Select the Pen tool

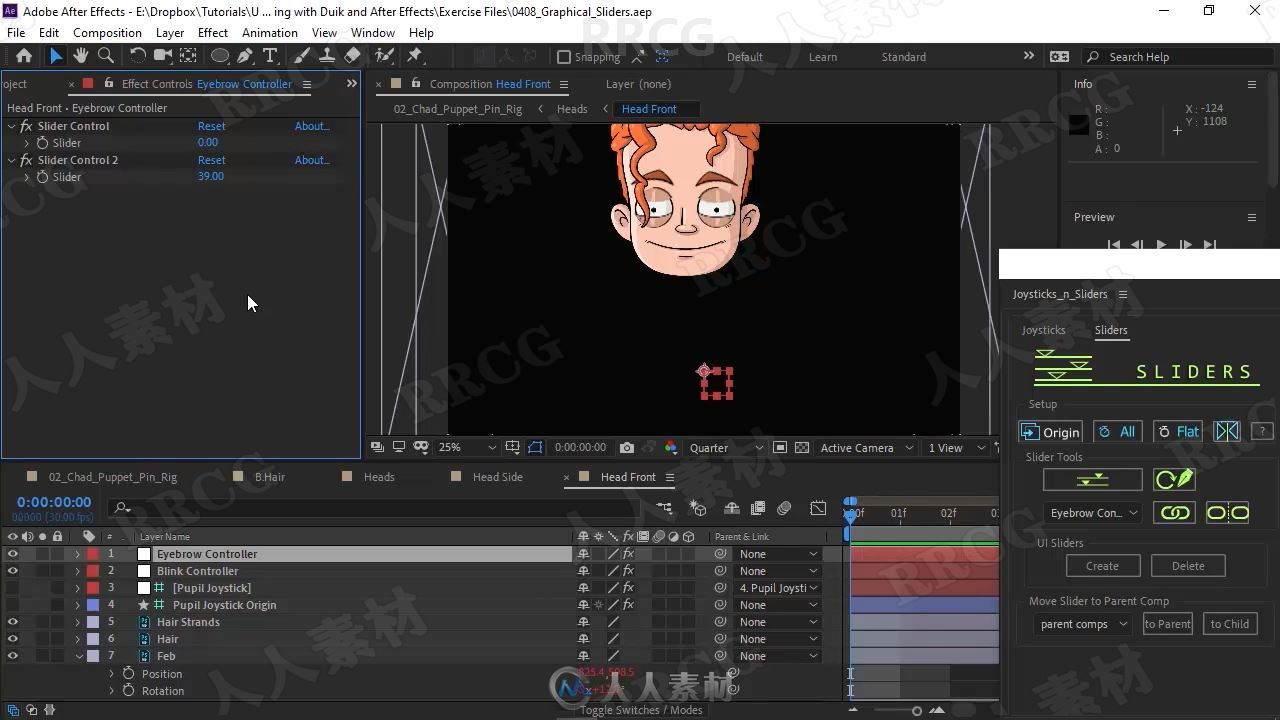point(245,57)
